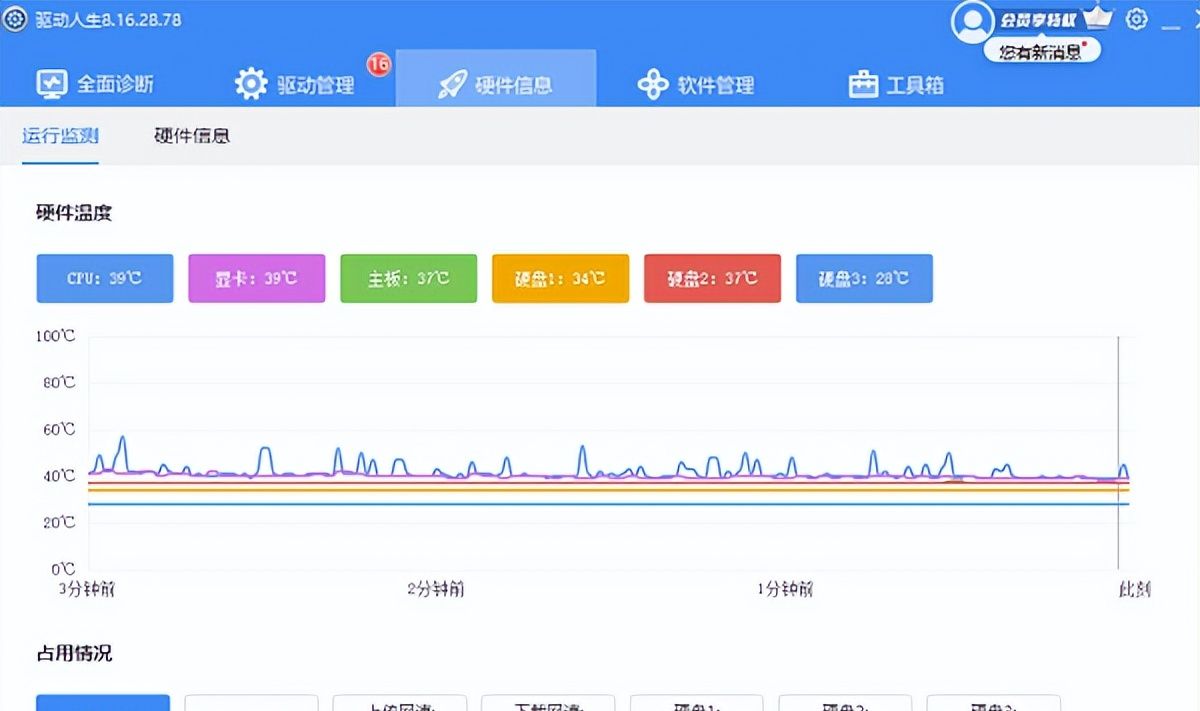The height and width of the screenshot is (711, 1200).
Task: Select the 上传网速 usage button
Action: click(400, 703)
